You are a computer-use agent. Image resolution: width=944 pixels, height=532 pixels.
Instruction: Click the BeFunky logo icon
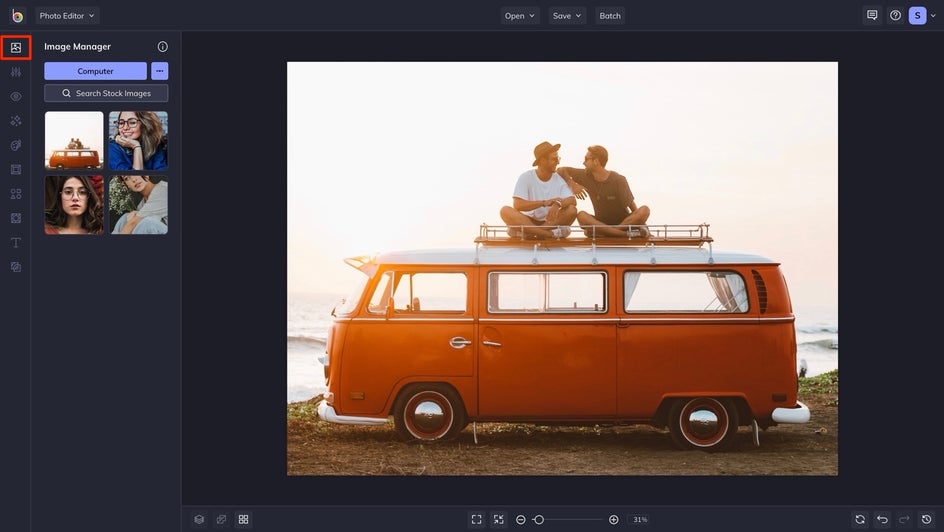click(x=17, y=16)
